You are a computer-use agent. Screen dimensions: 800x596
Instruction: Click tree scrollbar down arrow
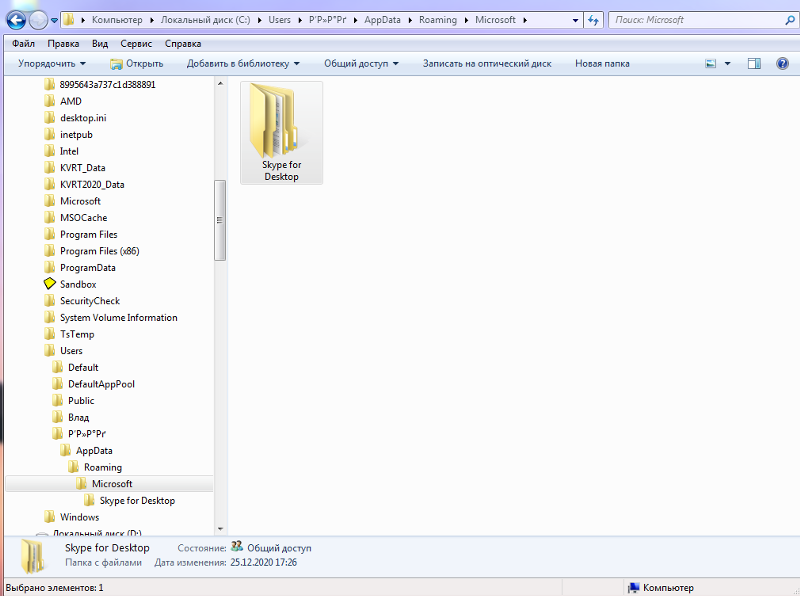pyautogui.click(x=220, y=529)
